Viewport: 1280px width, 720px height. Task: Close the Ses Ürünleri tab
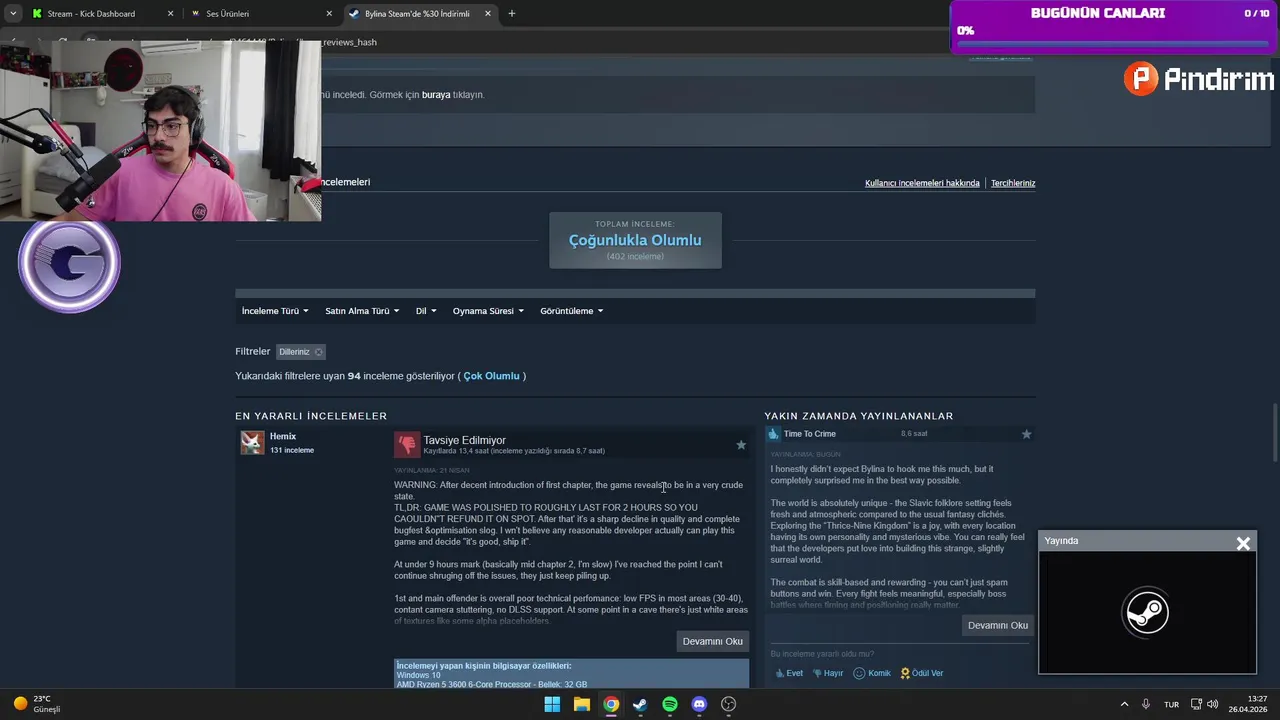pos(329,14)
